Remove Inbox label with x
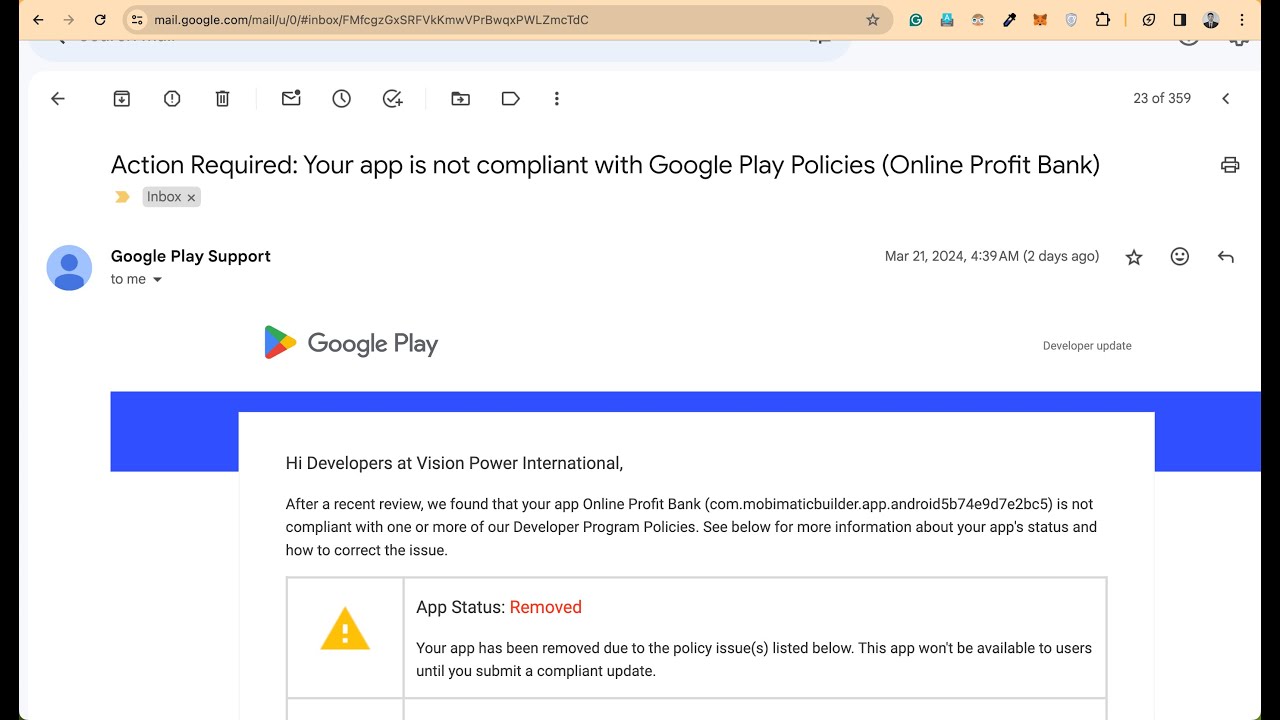The height and width of the screenshot is (720, 1280). 191,198
